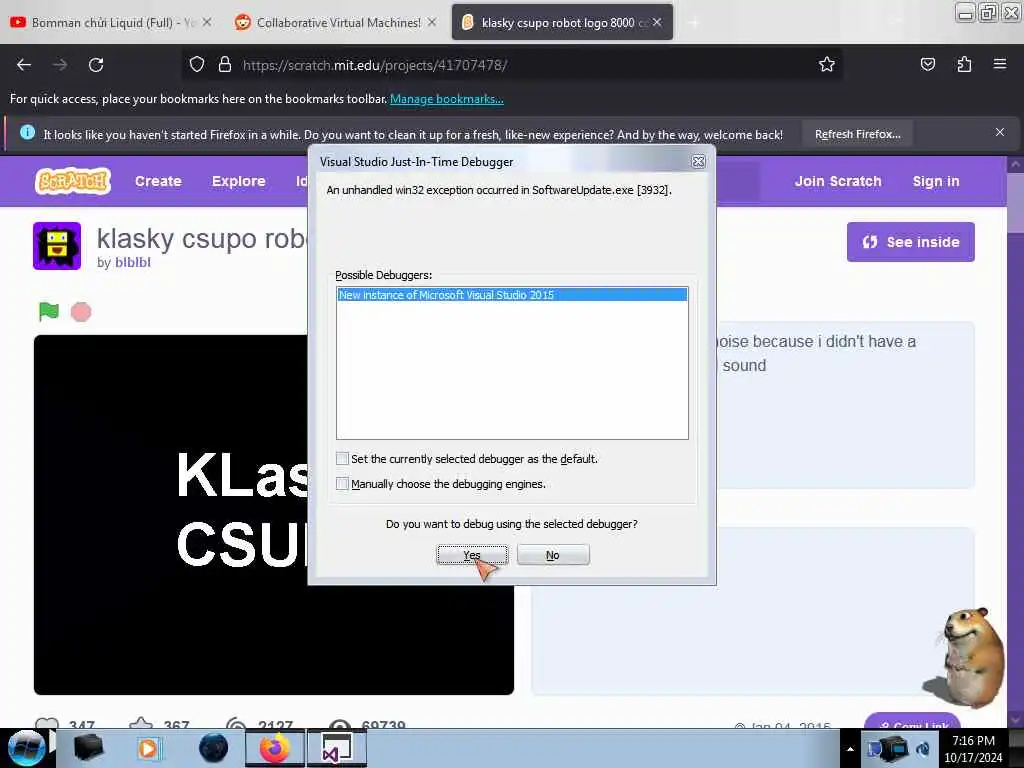Bookmark this page with the star icon

click(x=827, y=64)
